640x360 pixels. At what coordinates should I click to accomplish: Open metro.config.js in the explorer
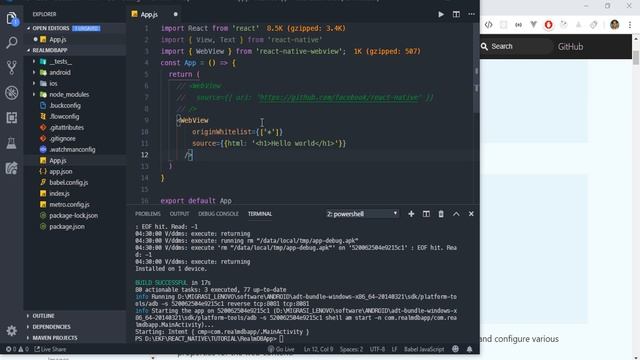75,204
